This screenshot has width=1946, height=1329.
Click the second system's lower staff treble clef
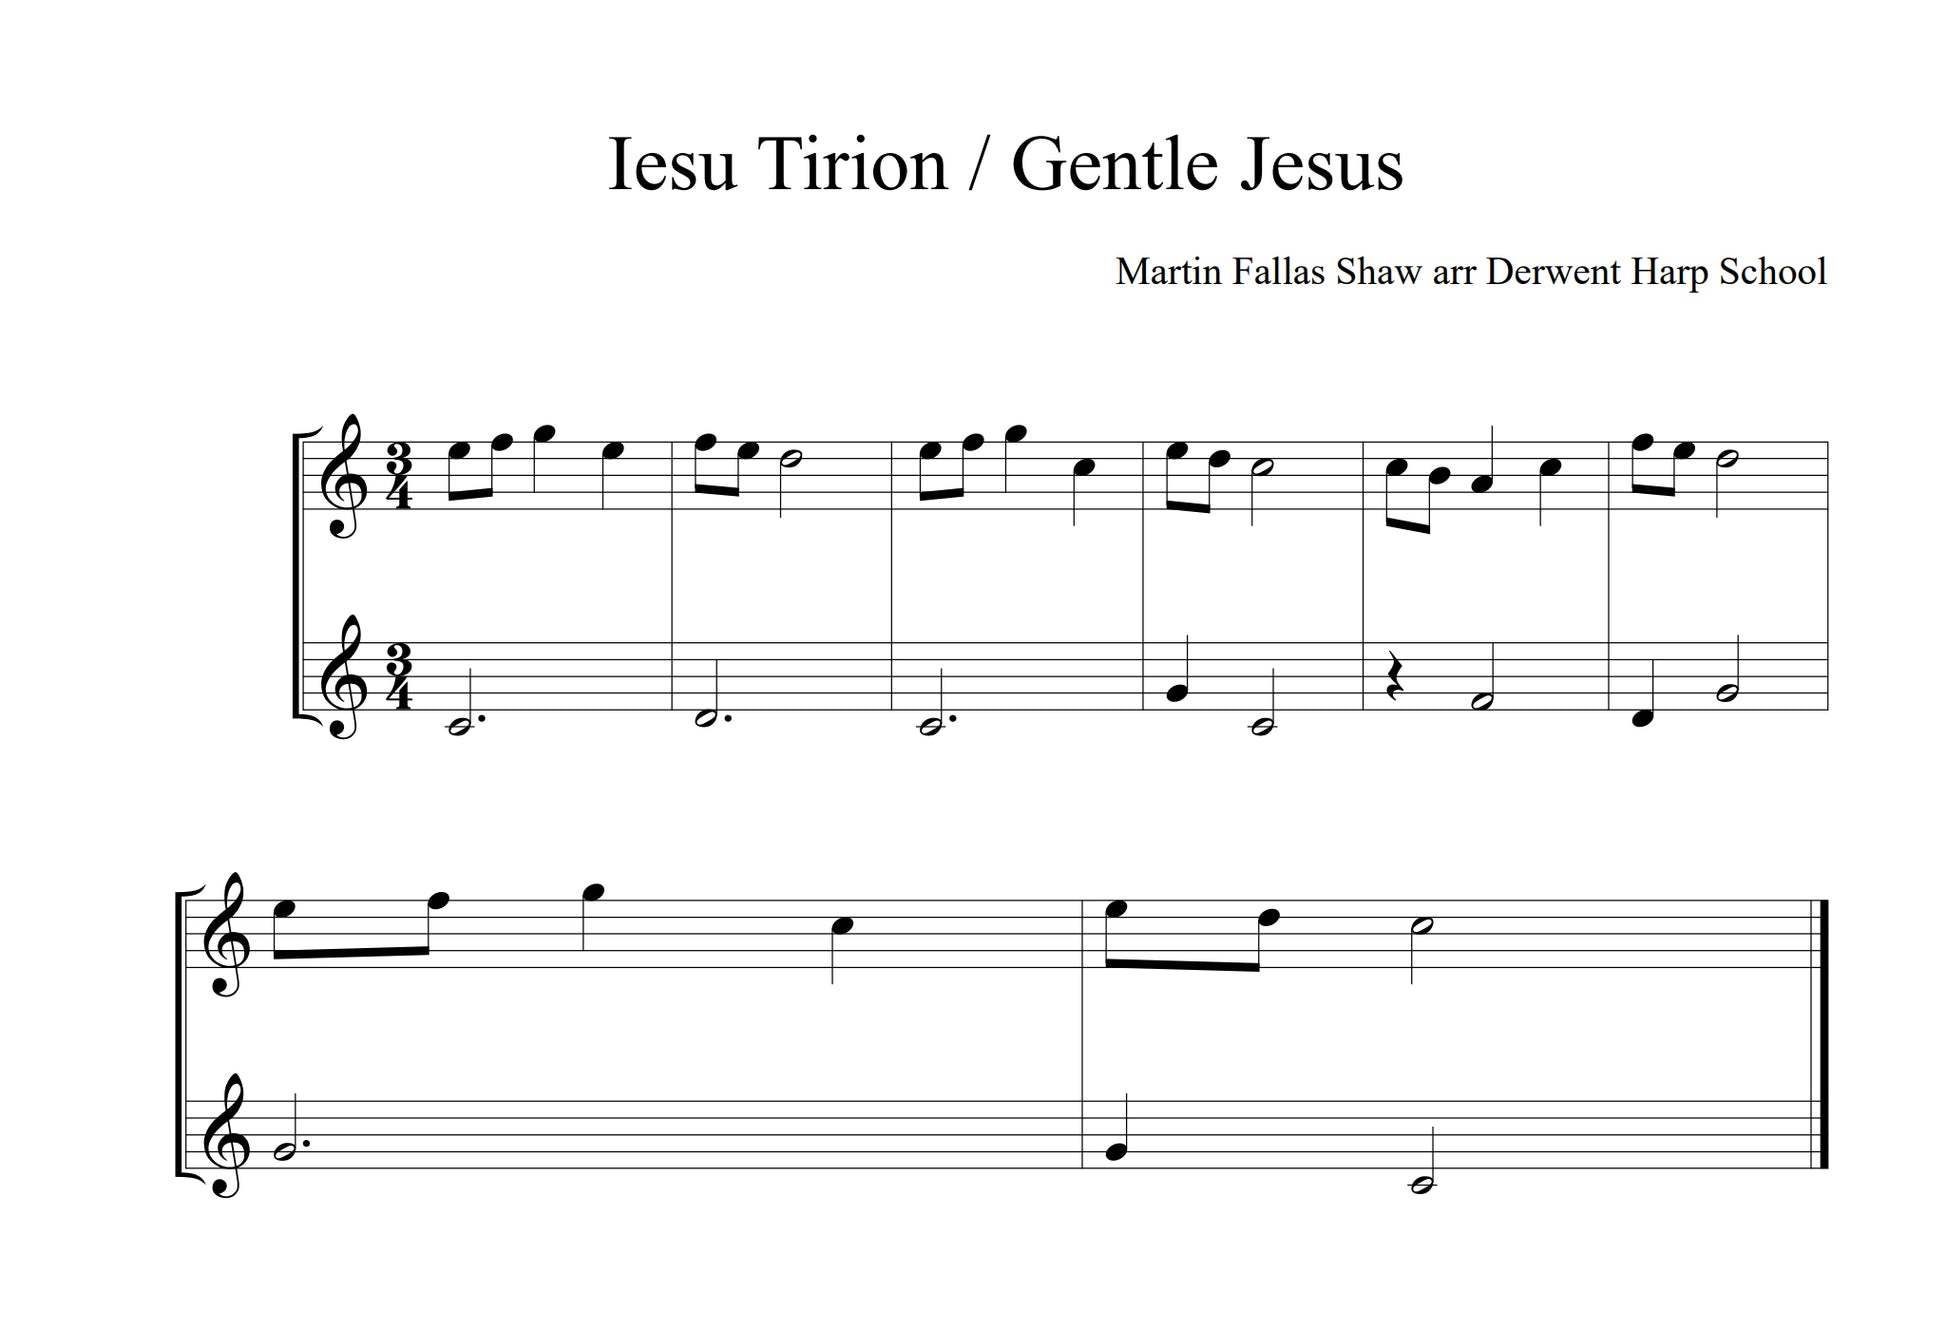(225, 1137)
